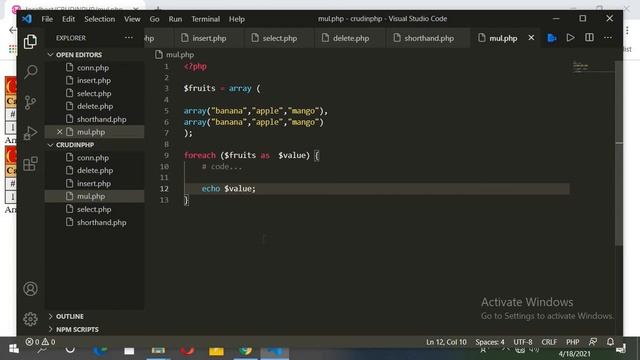Open the View menu
Viewport: 640px width, 360px height.
click(132, 19)
